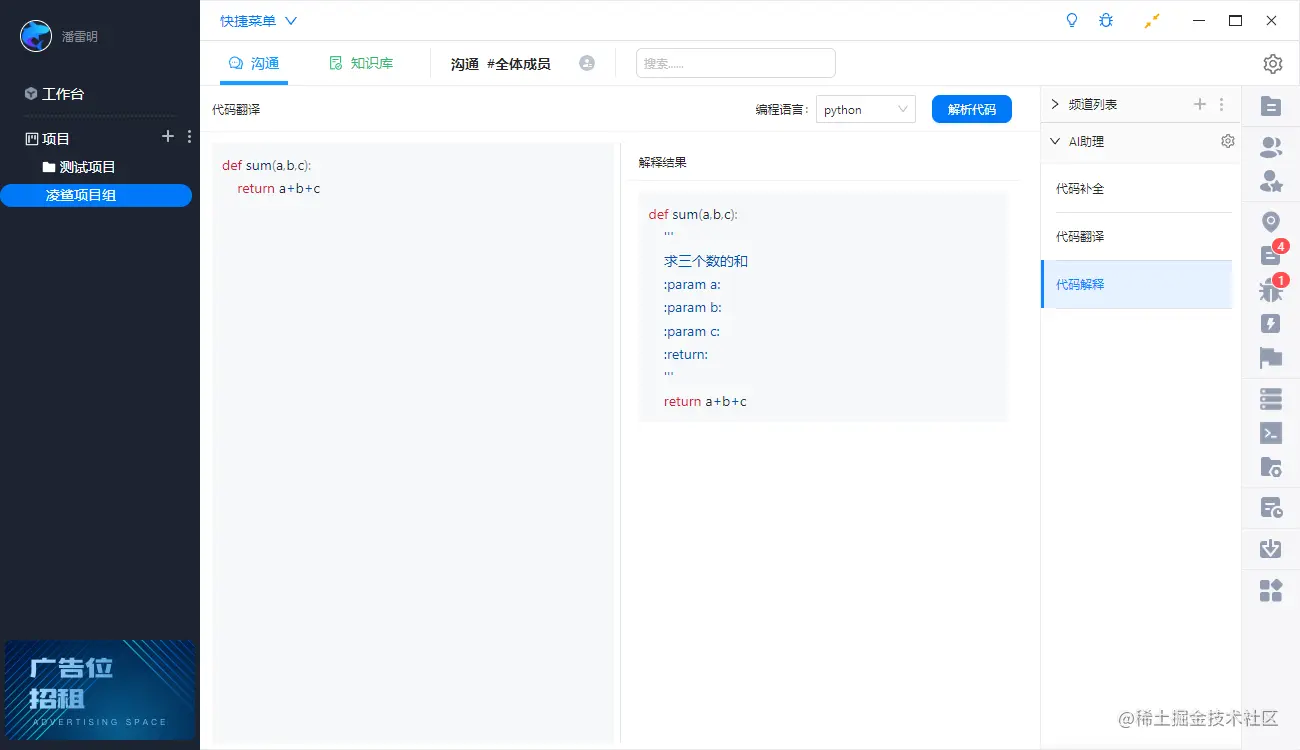This screenshot has height=750, width=1300.
Task: Click the 项目 section label
Action: tap(56, 138)
